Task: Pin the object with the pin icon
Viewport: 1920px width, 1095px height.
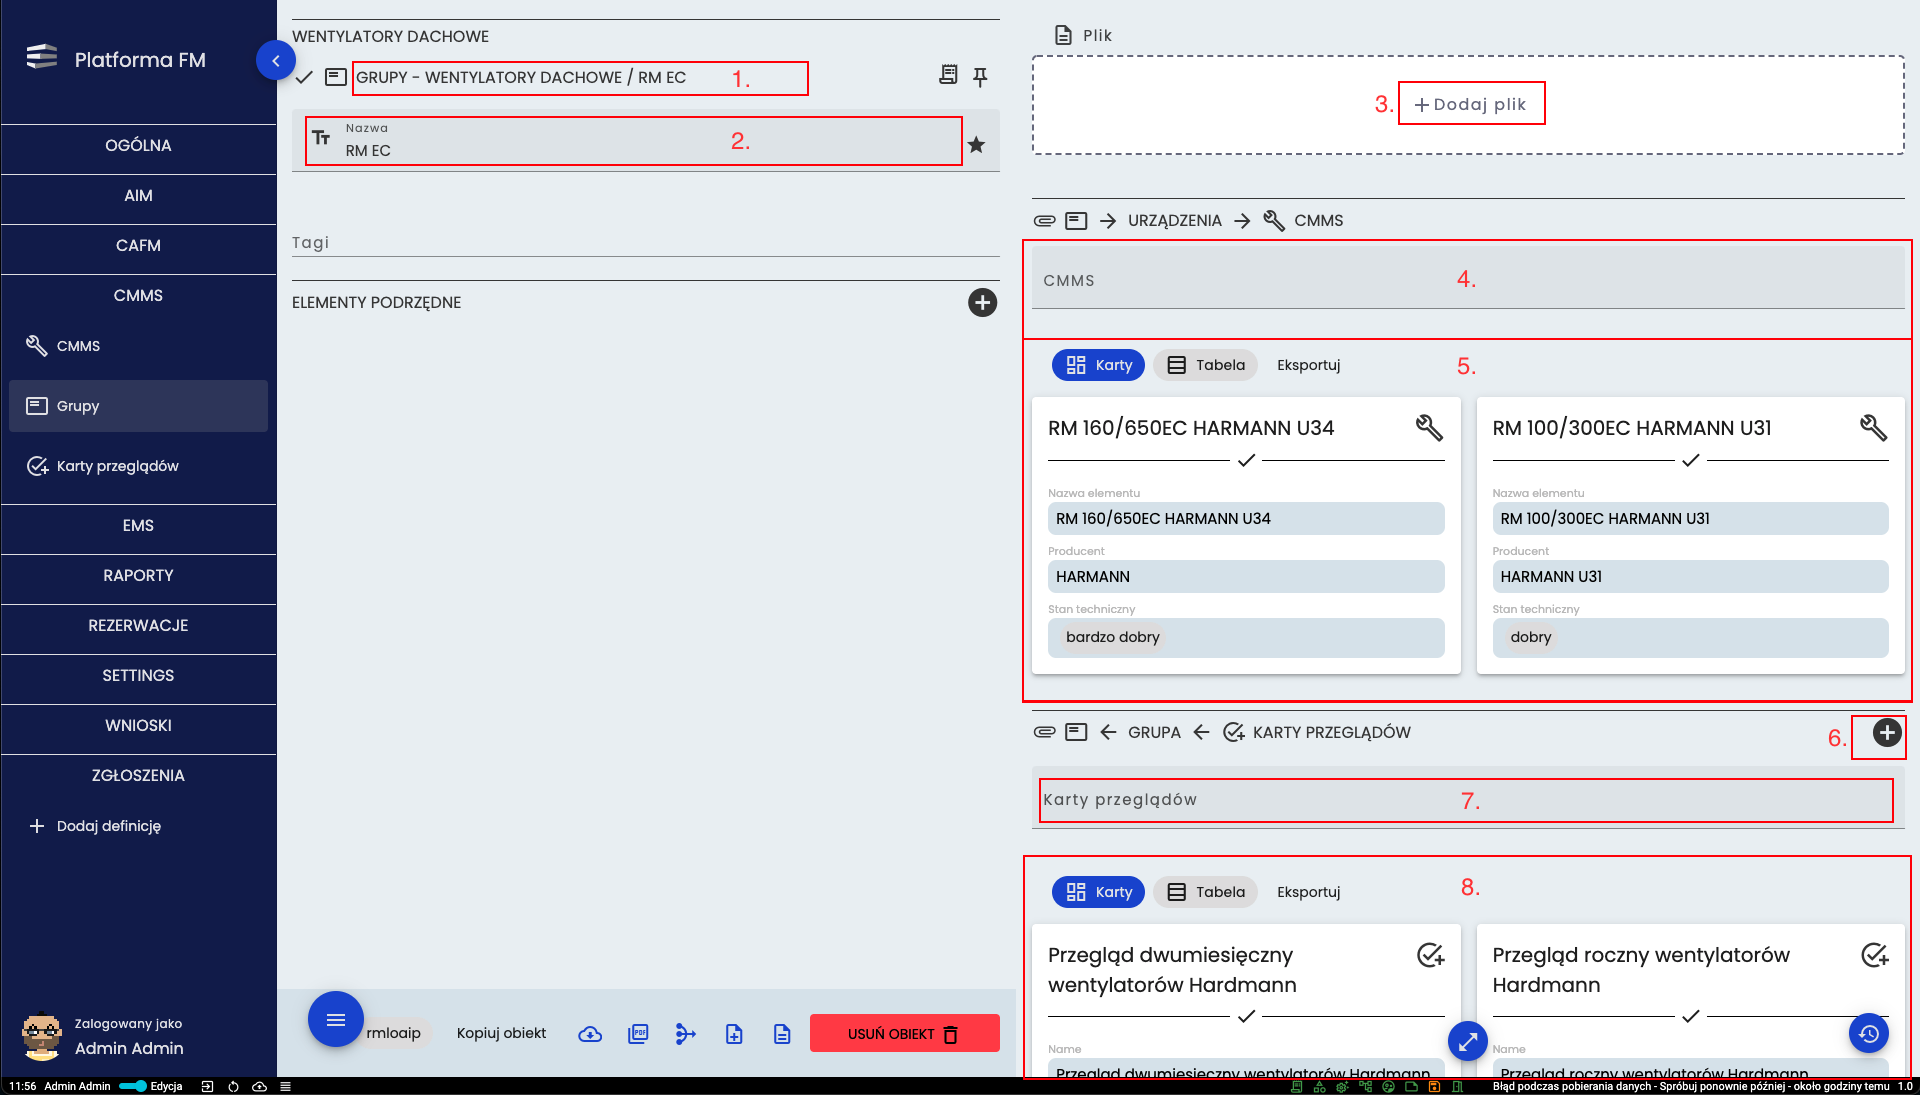Action: 981,76
